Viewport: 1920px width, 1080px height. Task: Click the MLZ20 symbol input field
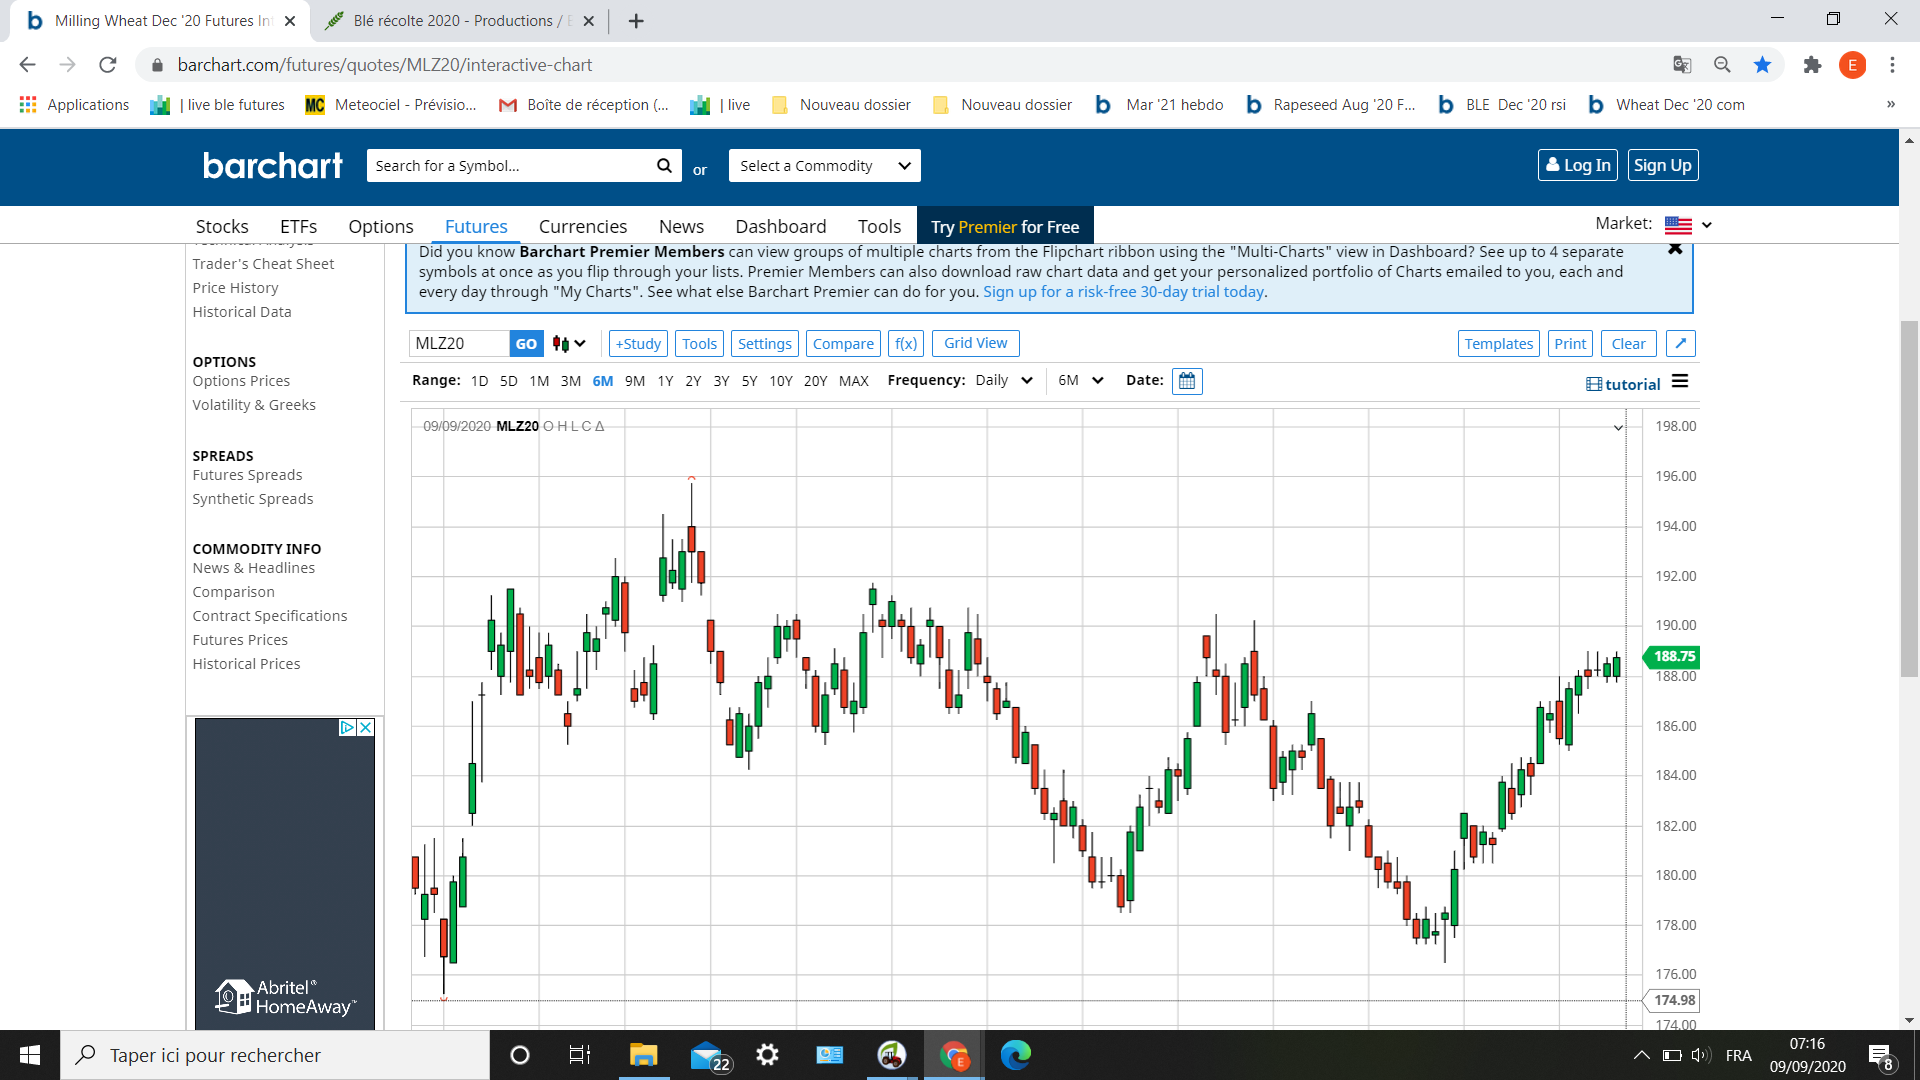[x=459, y=344]
